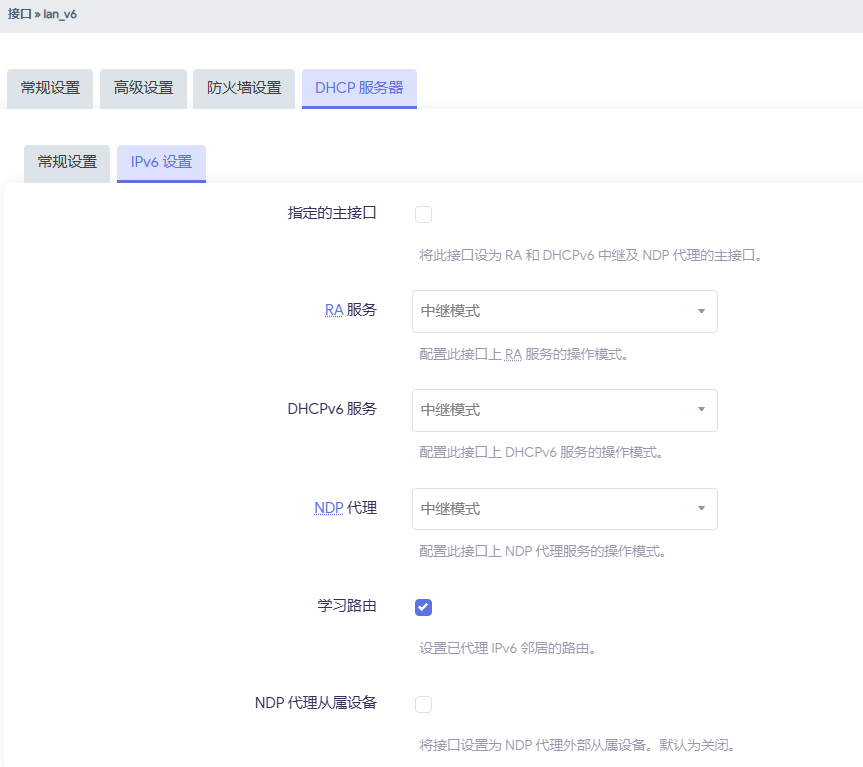Image resolution: width=863 pixels, height=767 pixels.
Task: Open the DHCPv6 服务 mode dropdown
Action: (564, 410)
